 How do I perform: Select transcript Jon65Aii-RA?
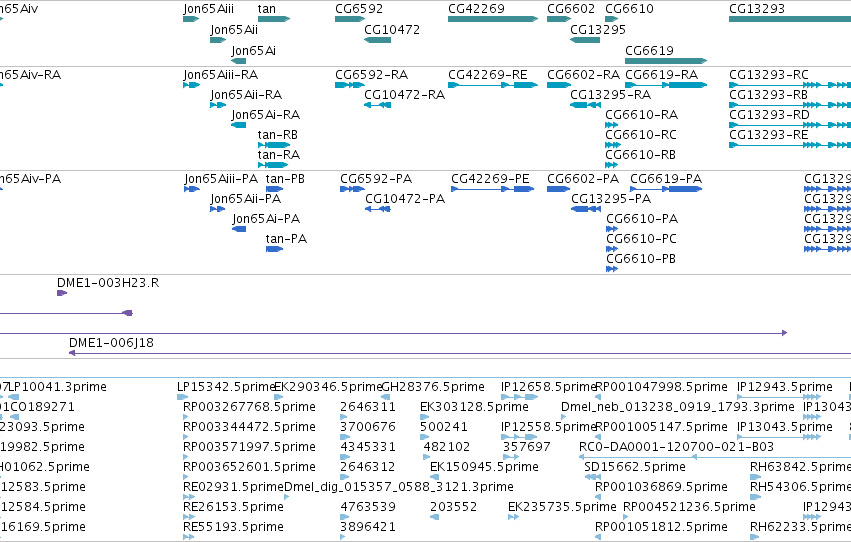click(x=246, y=94)
